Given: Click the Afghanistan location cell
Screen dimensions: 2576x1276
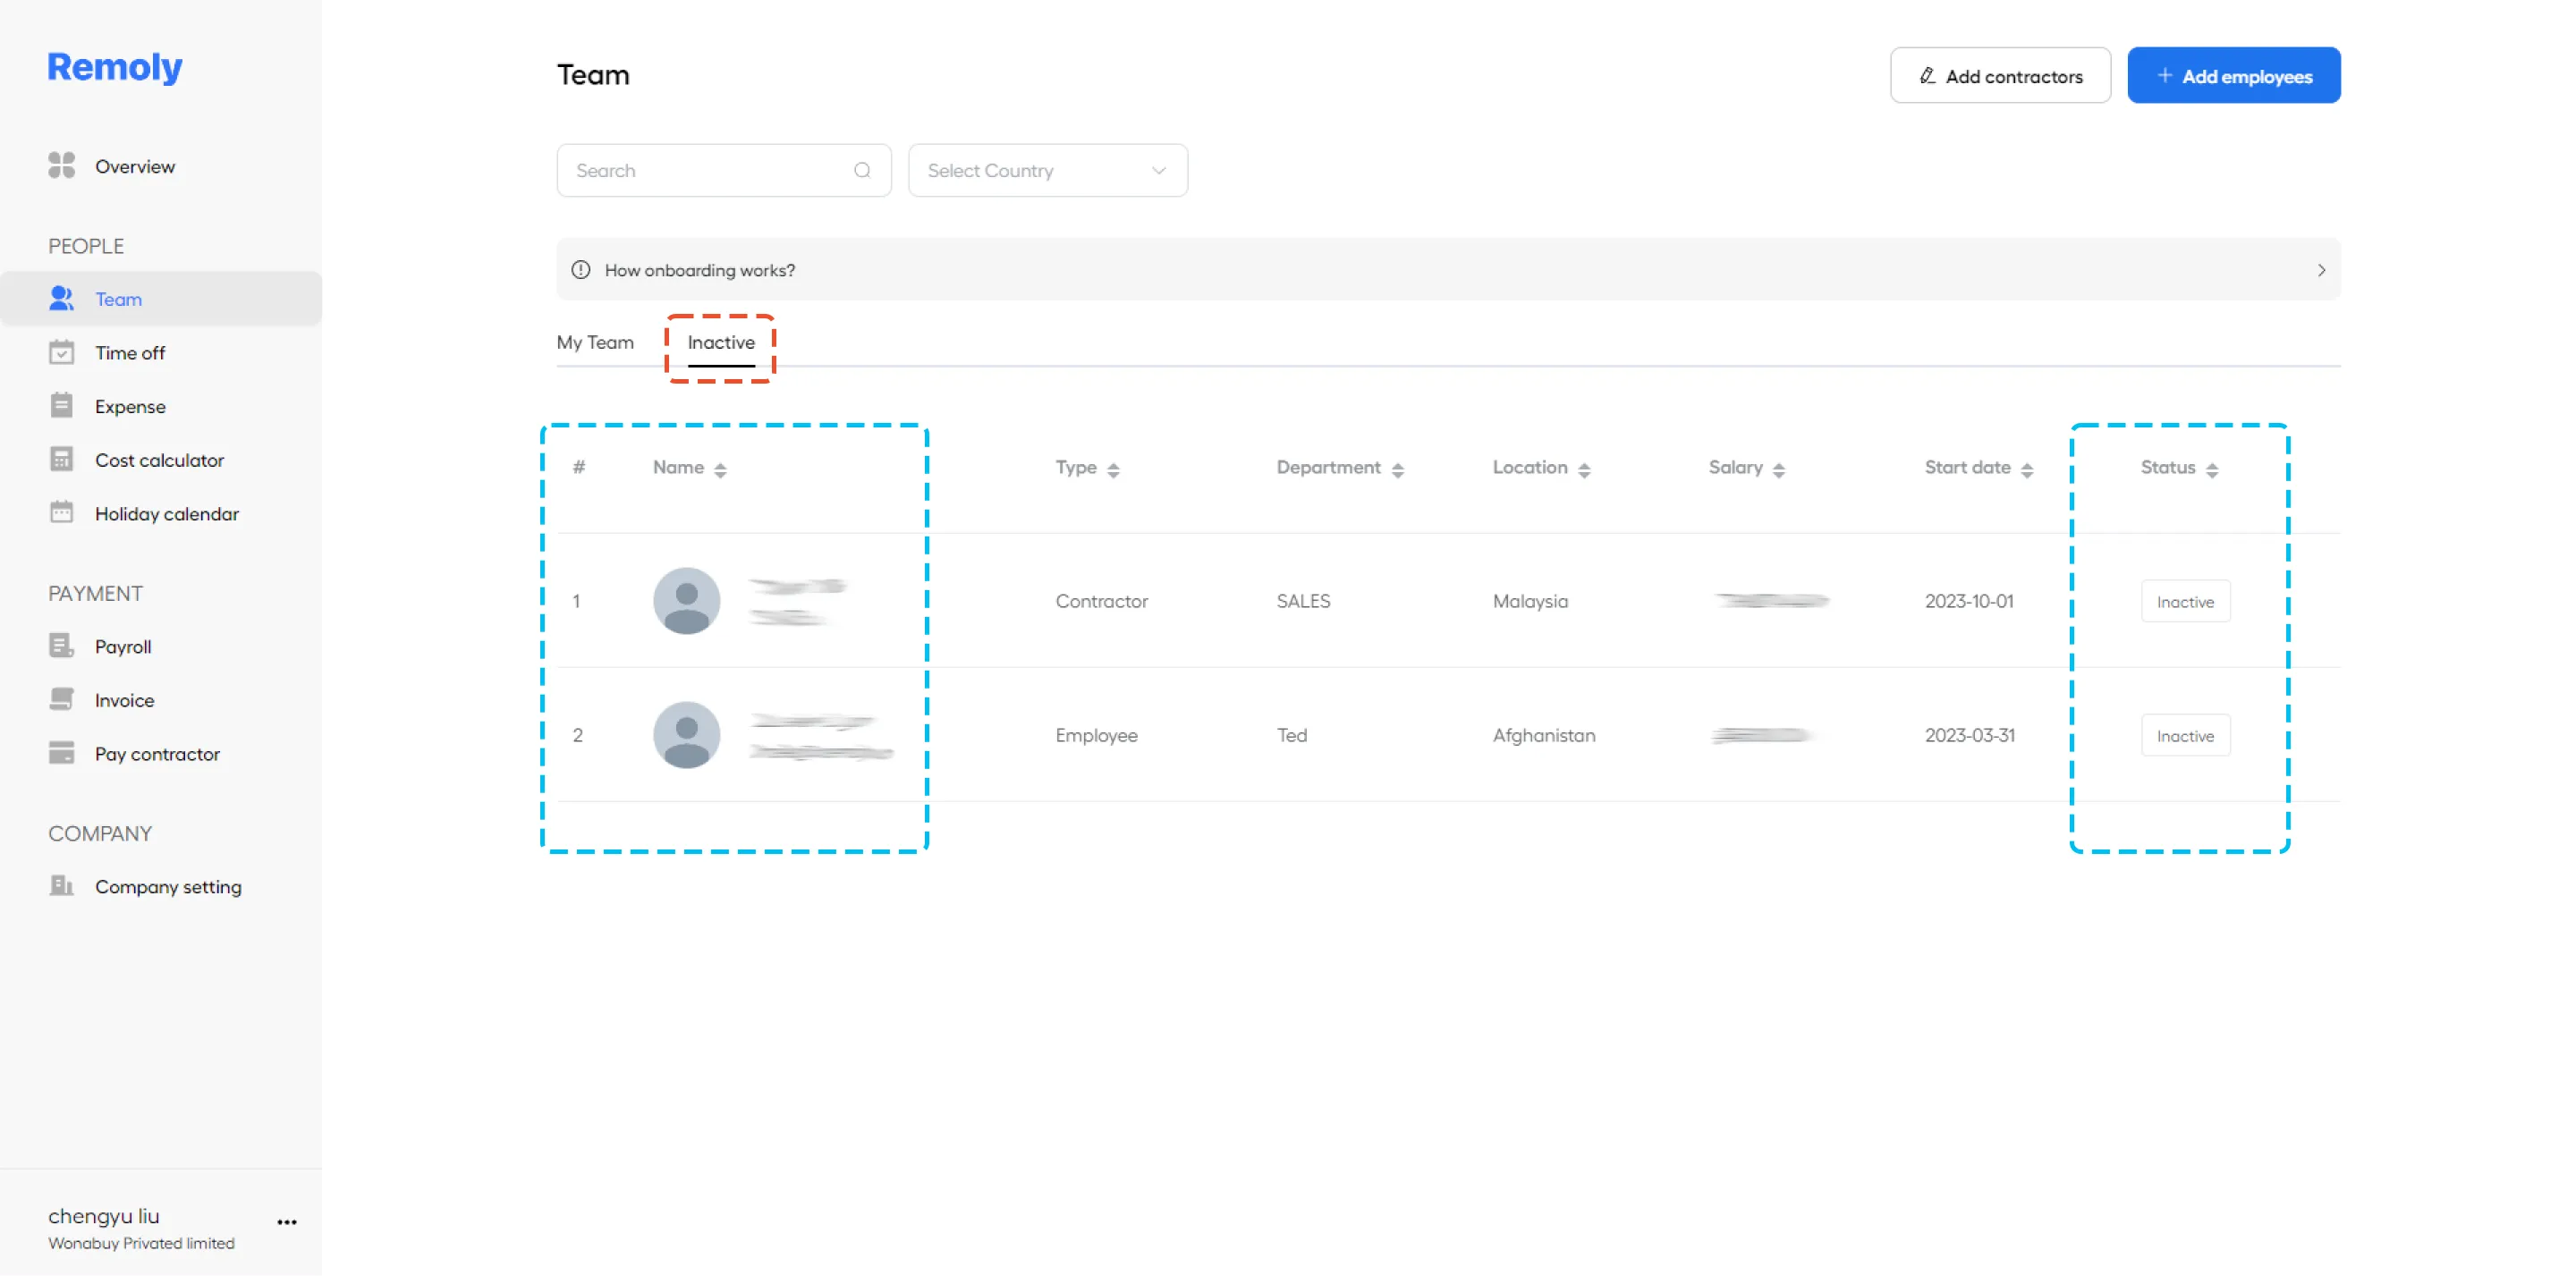Looking at the screenshot, I should tap(1544, 735).
